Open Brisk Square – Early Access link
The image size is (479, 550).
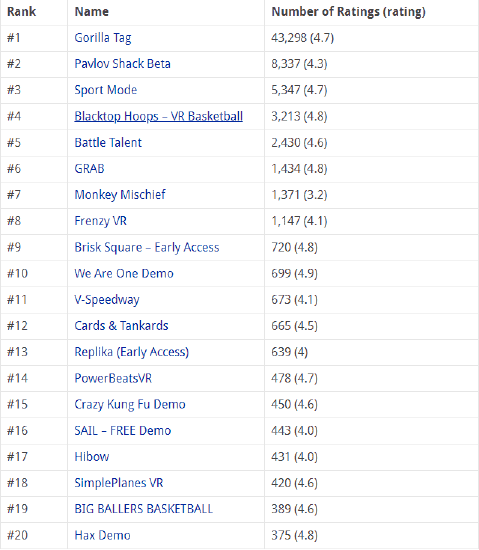147,247
